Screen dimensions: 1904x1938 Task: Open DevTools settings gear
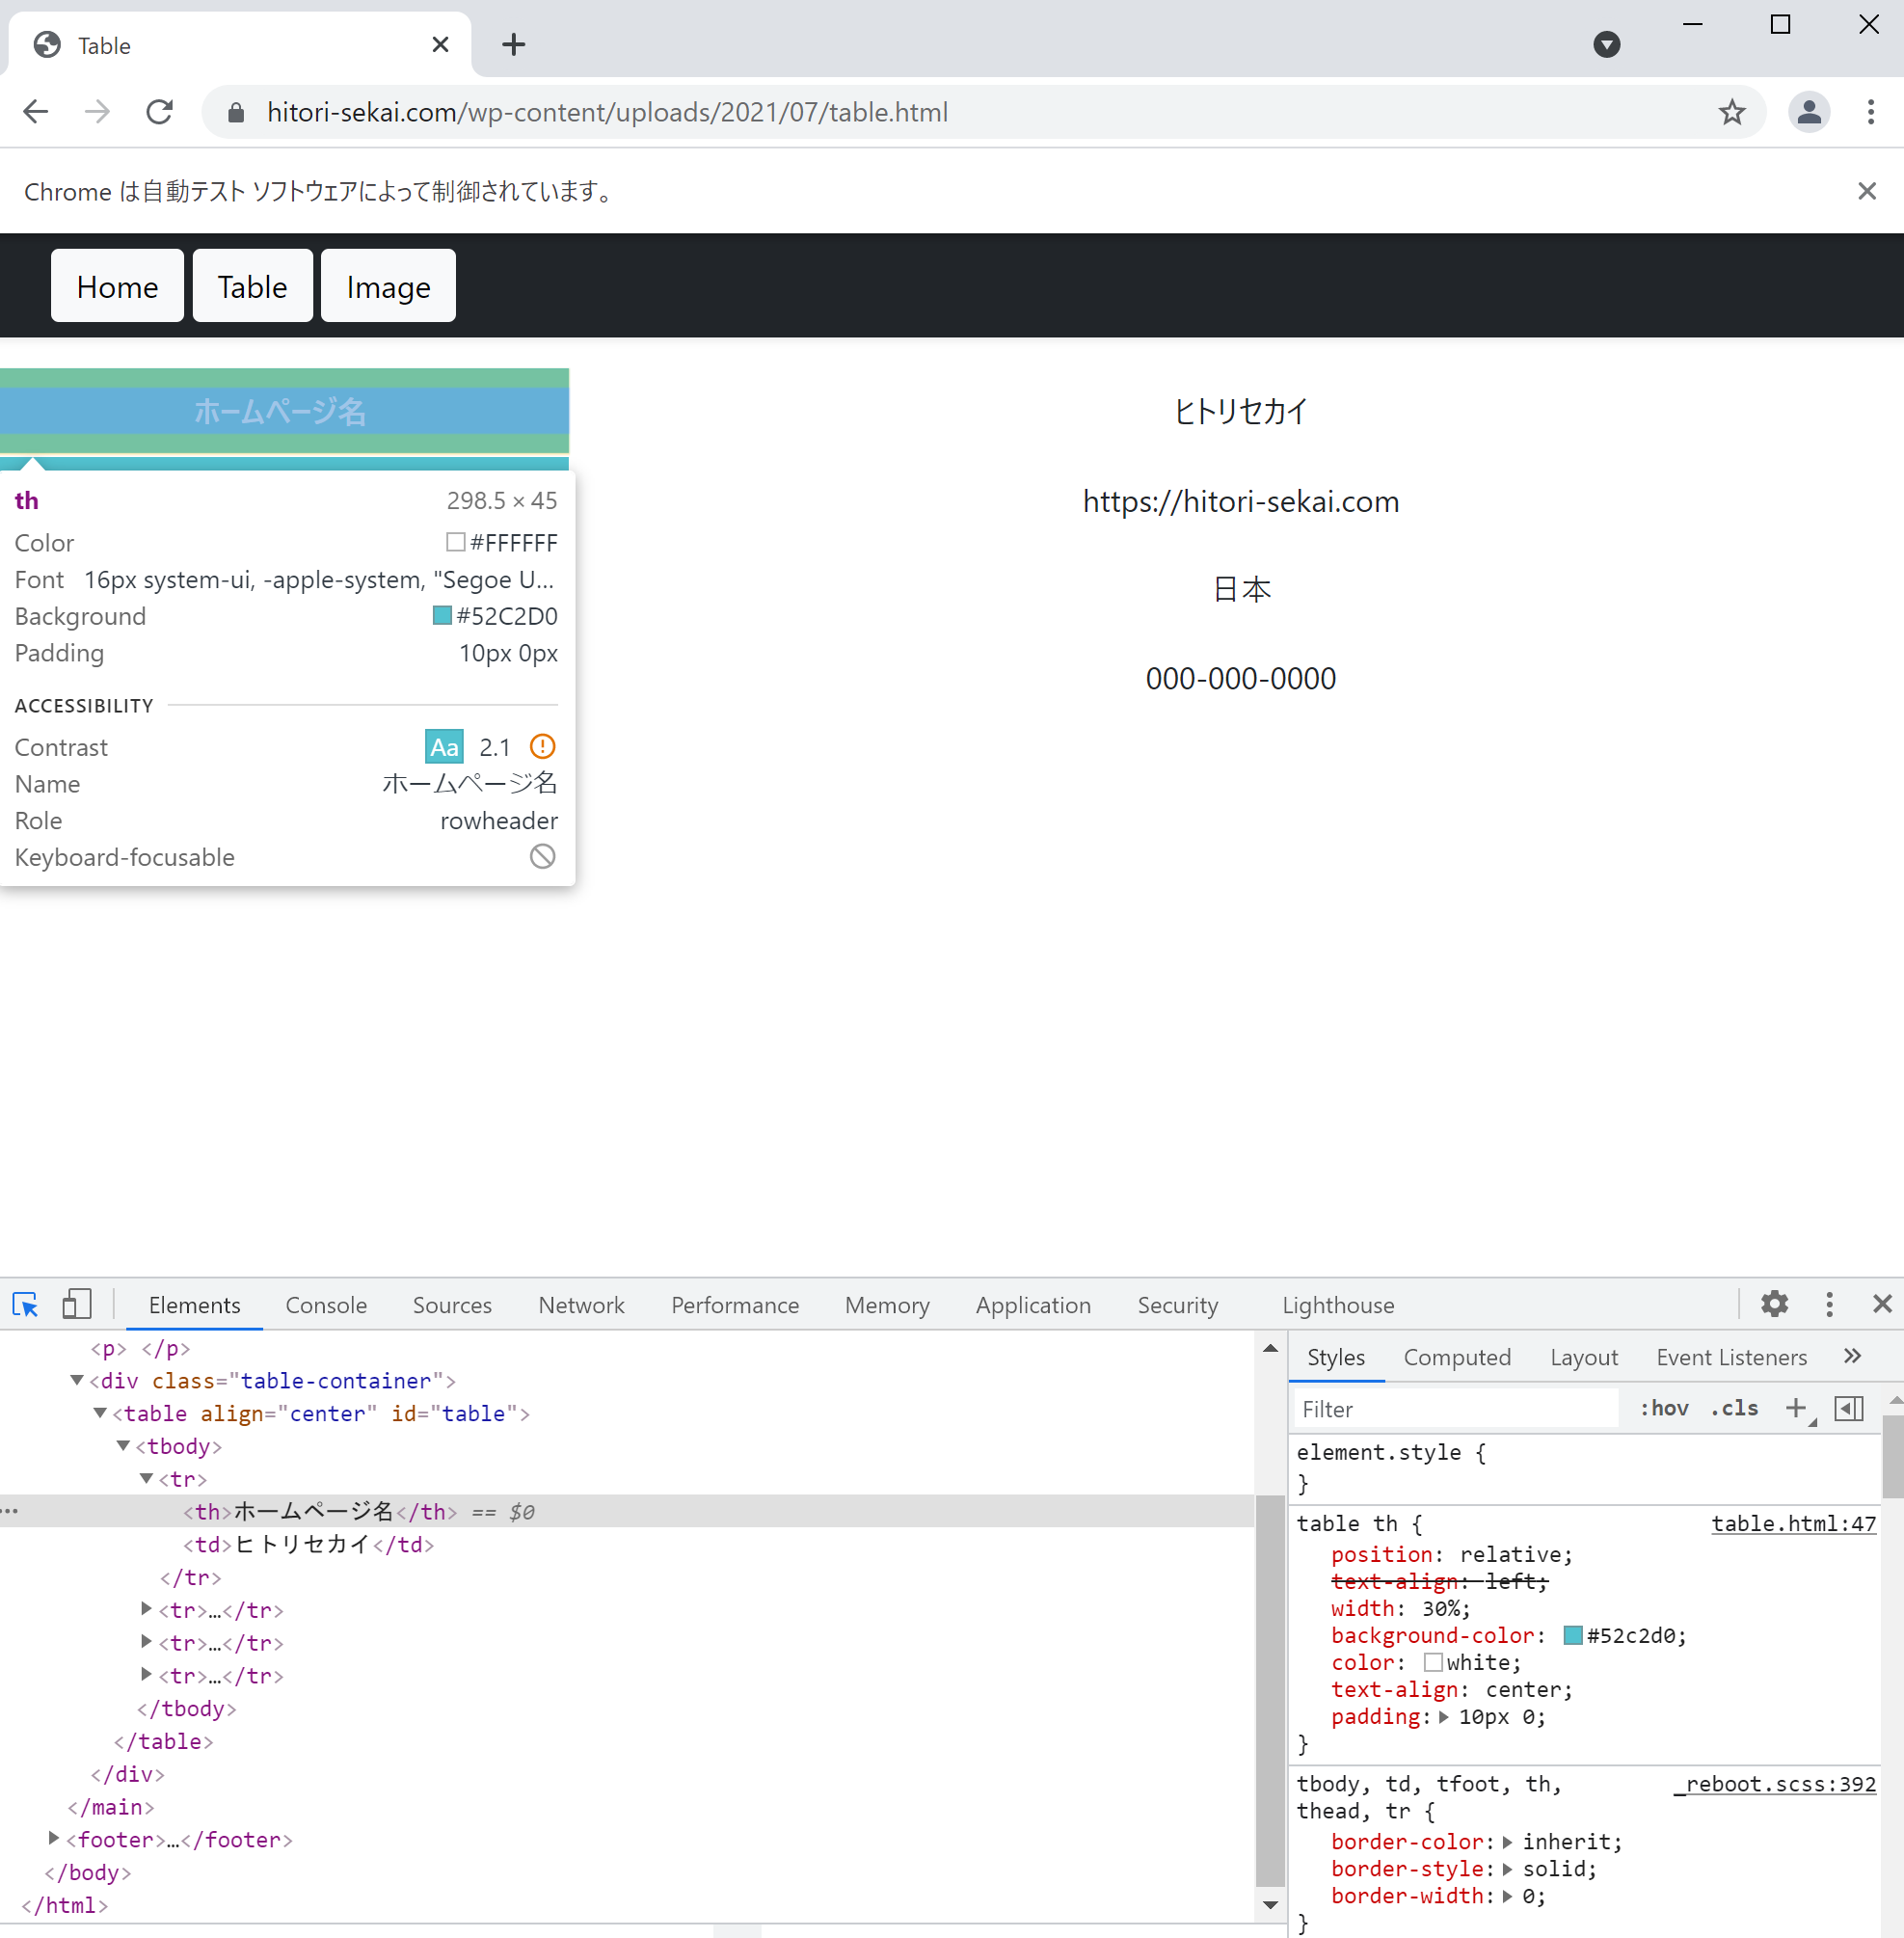[1774, 1304]
